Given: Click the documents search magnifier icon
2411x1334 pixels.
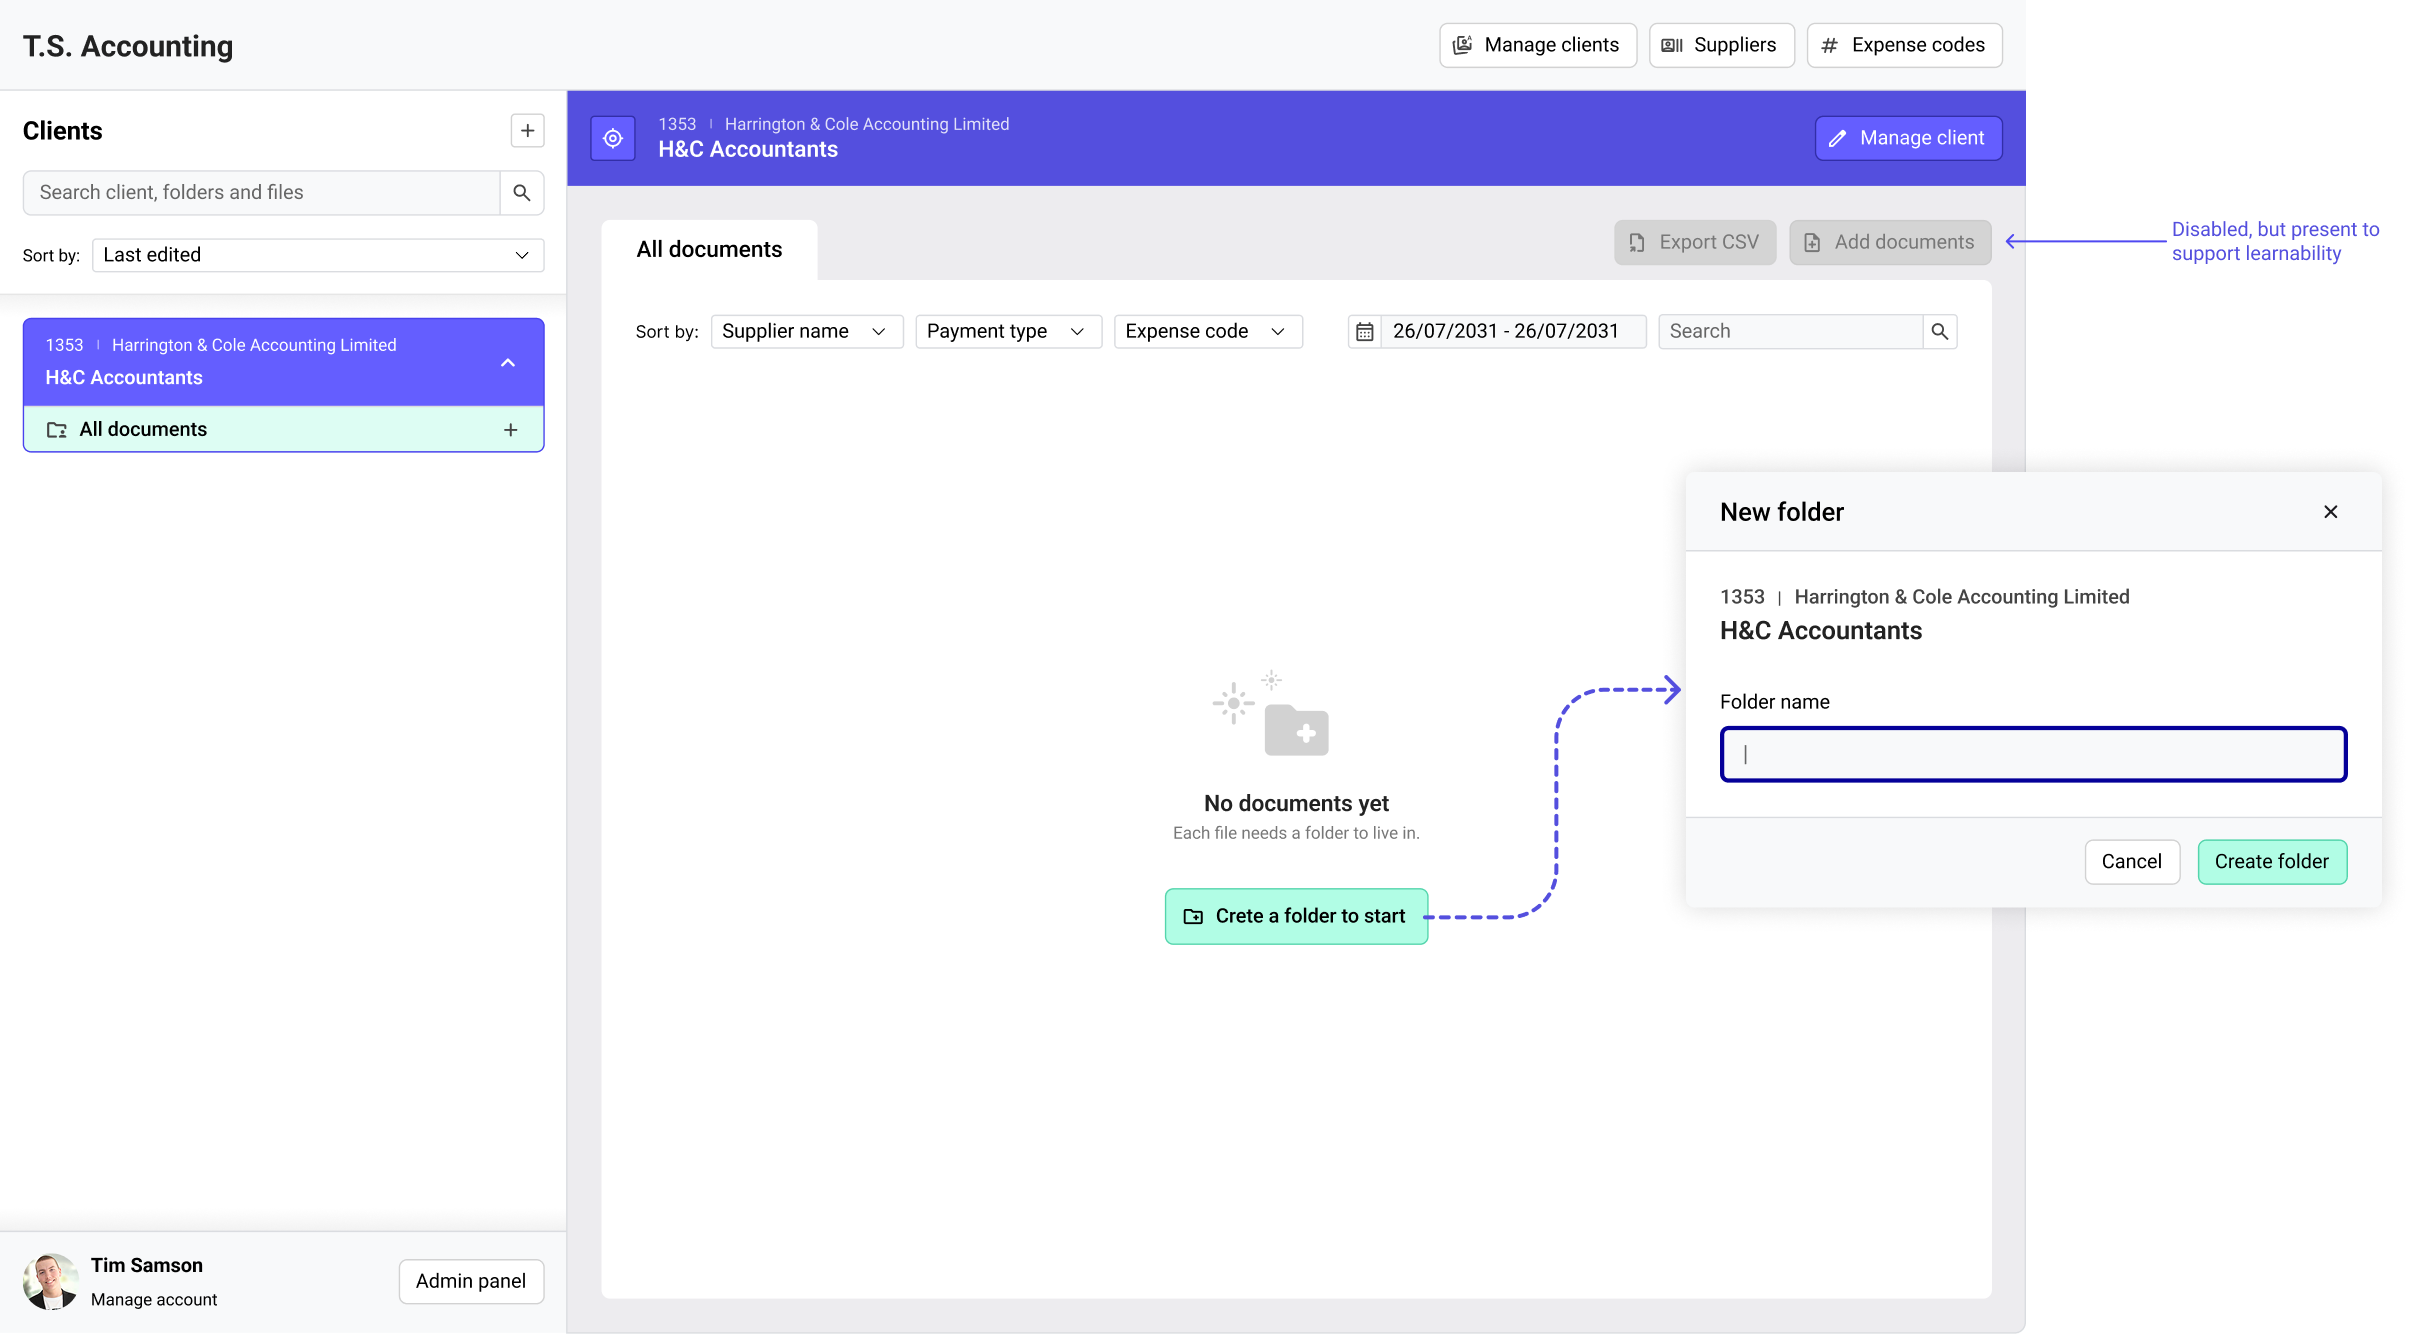Looking at the screenshot, I should 1939,332.
